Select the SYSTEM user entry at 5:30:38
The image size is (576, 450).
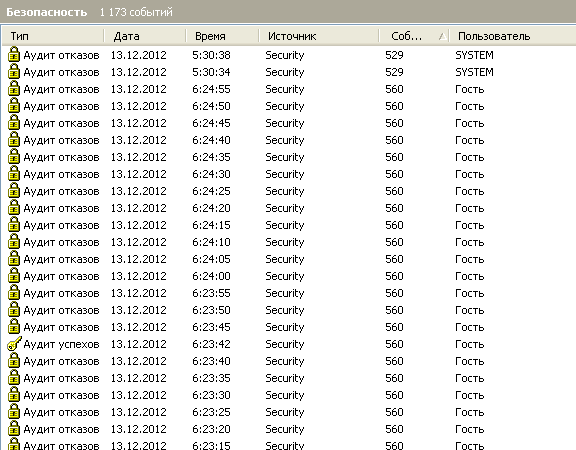tap(474, 55)
